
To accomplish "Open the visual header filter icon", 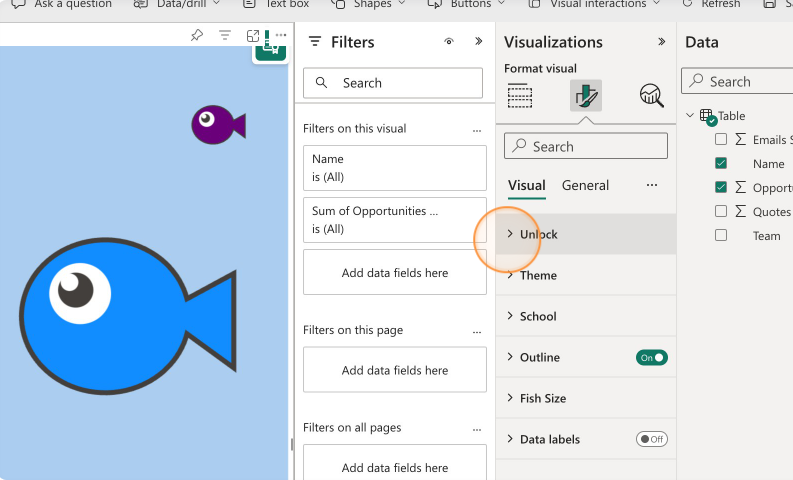I will coord(225,35).
